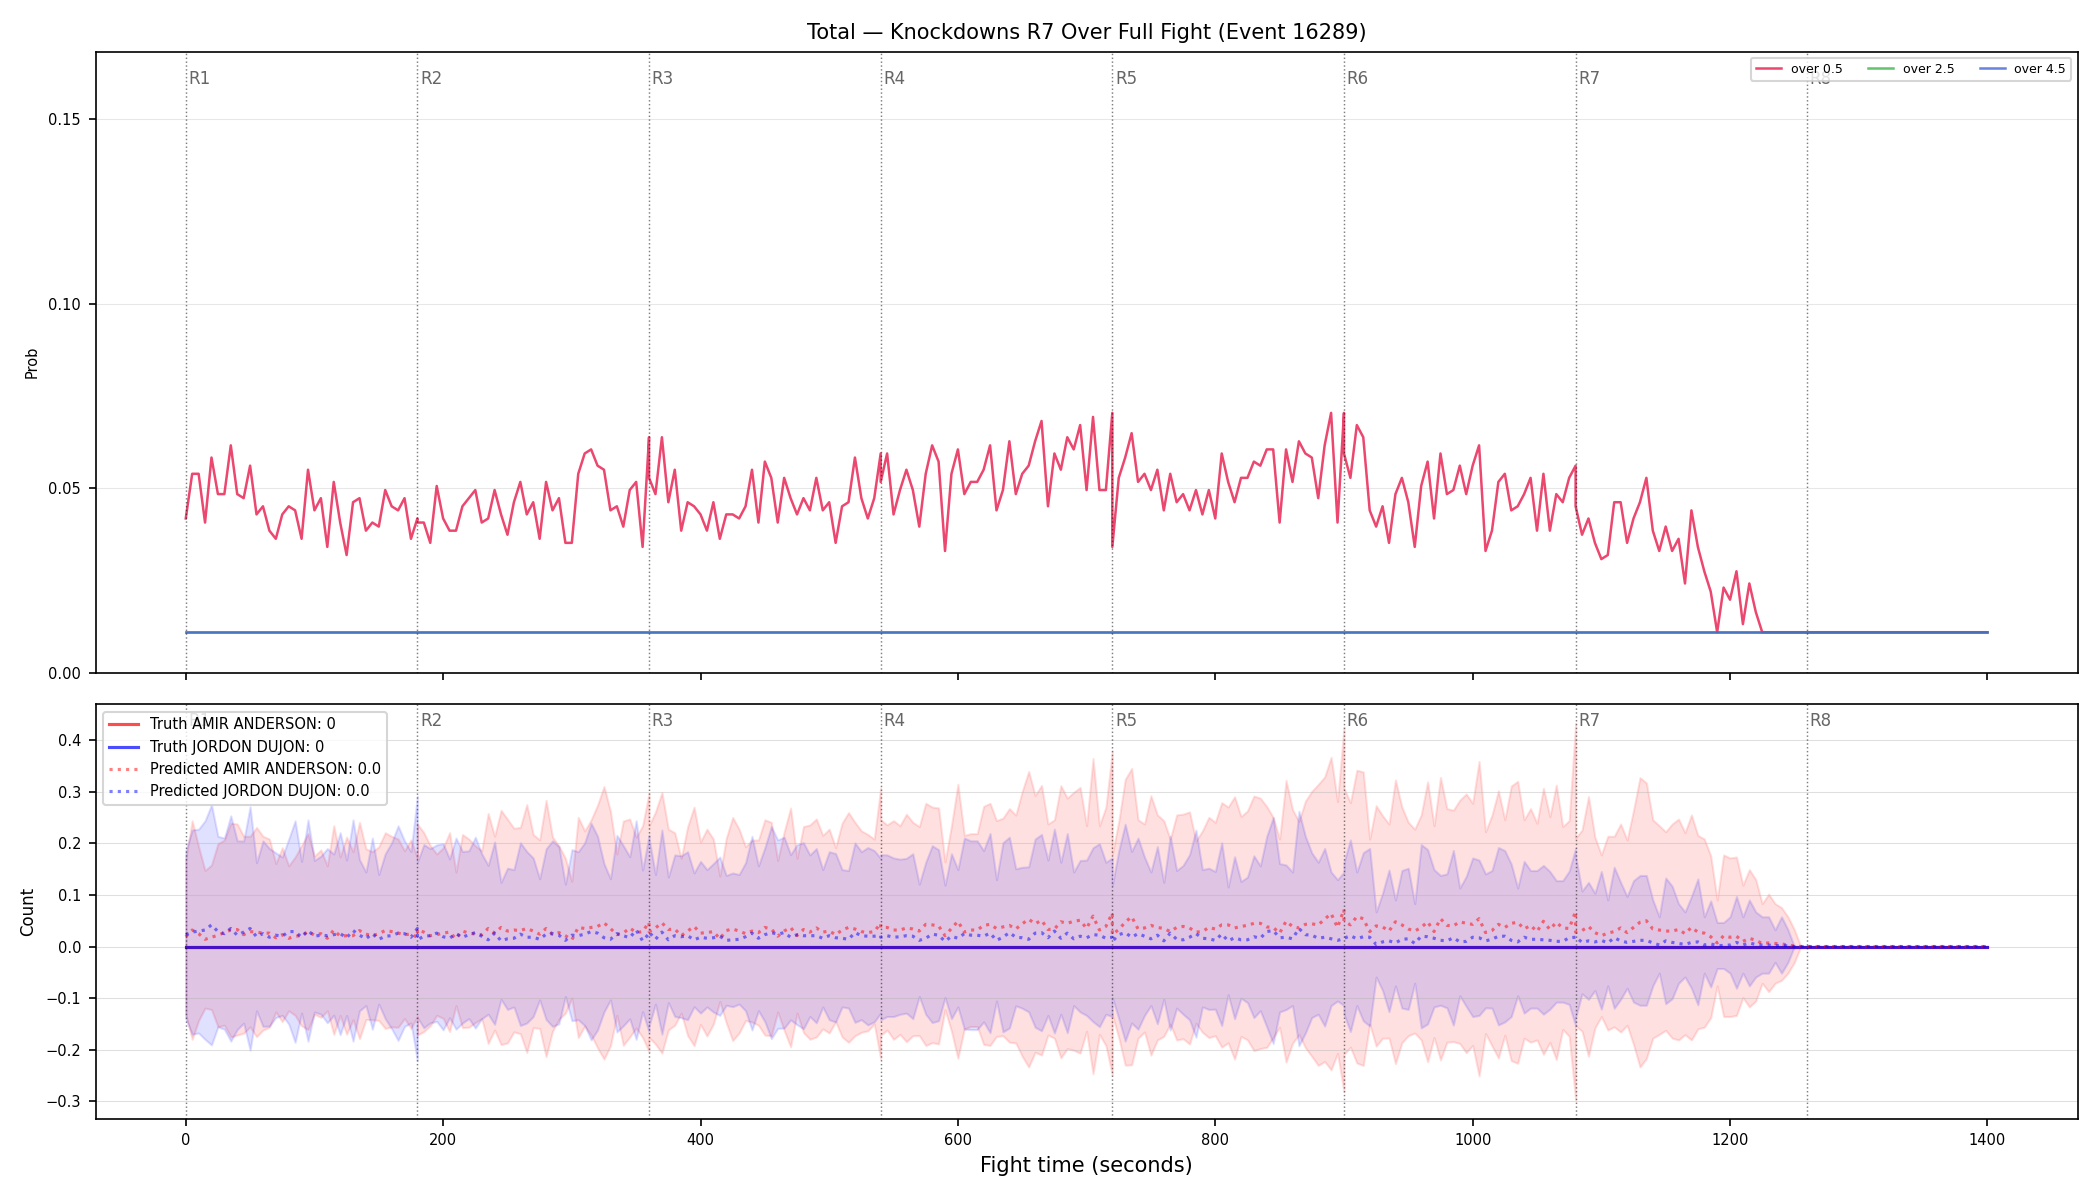Click the 'Count' y-axis label

pyautogui.click(x=27, y=912)
